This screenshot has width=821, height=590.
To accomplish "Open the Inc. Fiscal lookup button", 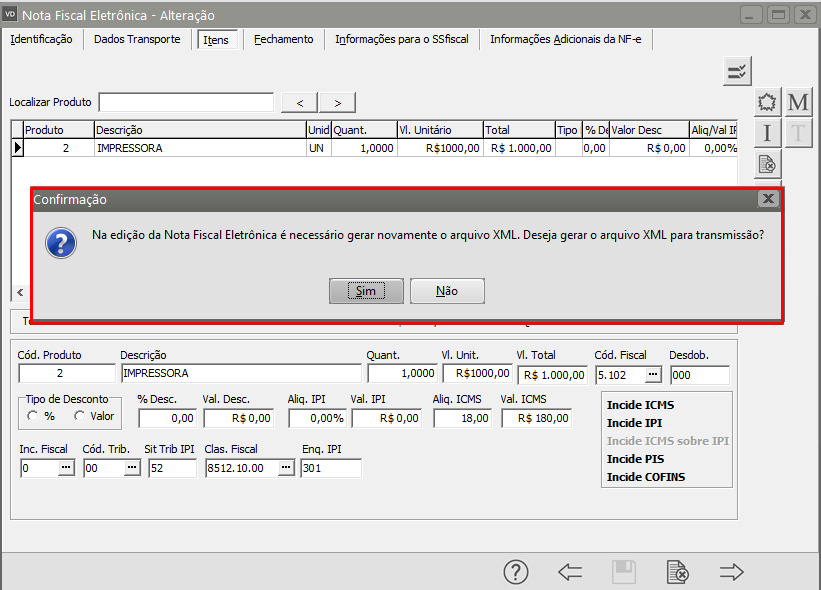I will click(x=65, y=468).
